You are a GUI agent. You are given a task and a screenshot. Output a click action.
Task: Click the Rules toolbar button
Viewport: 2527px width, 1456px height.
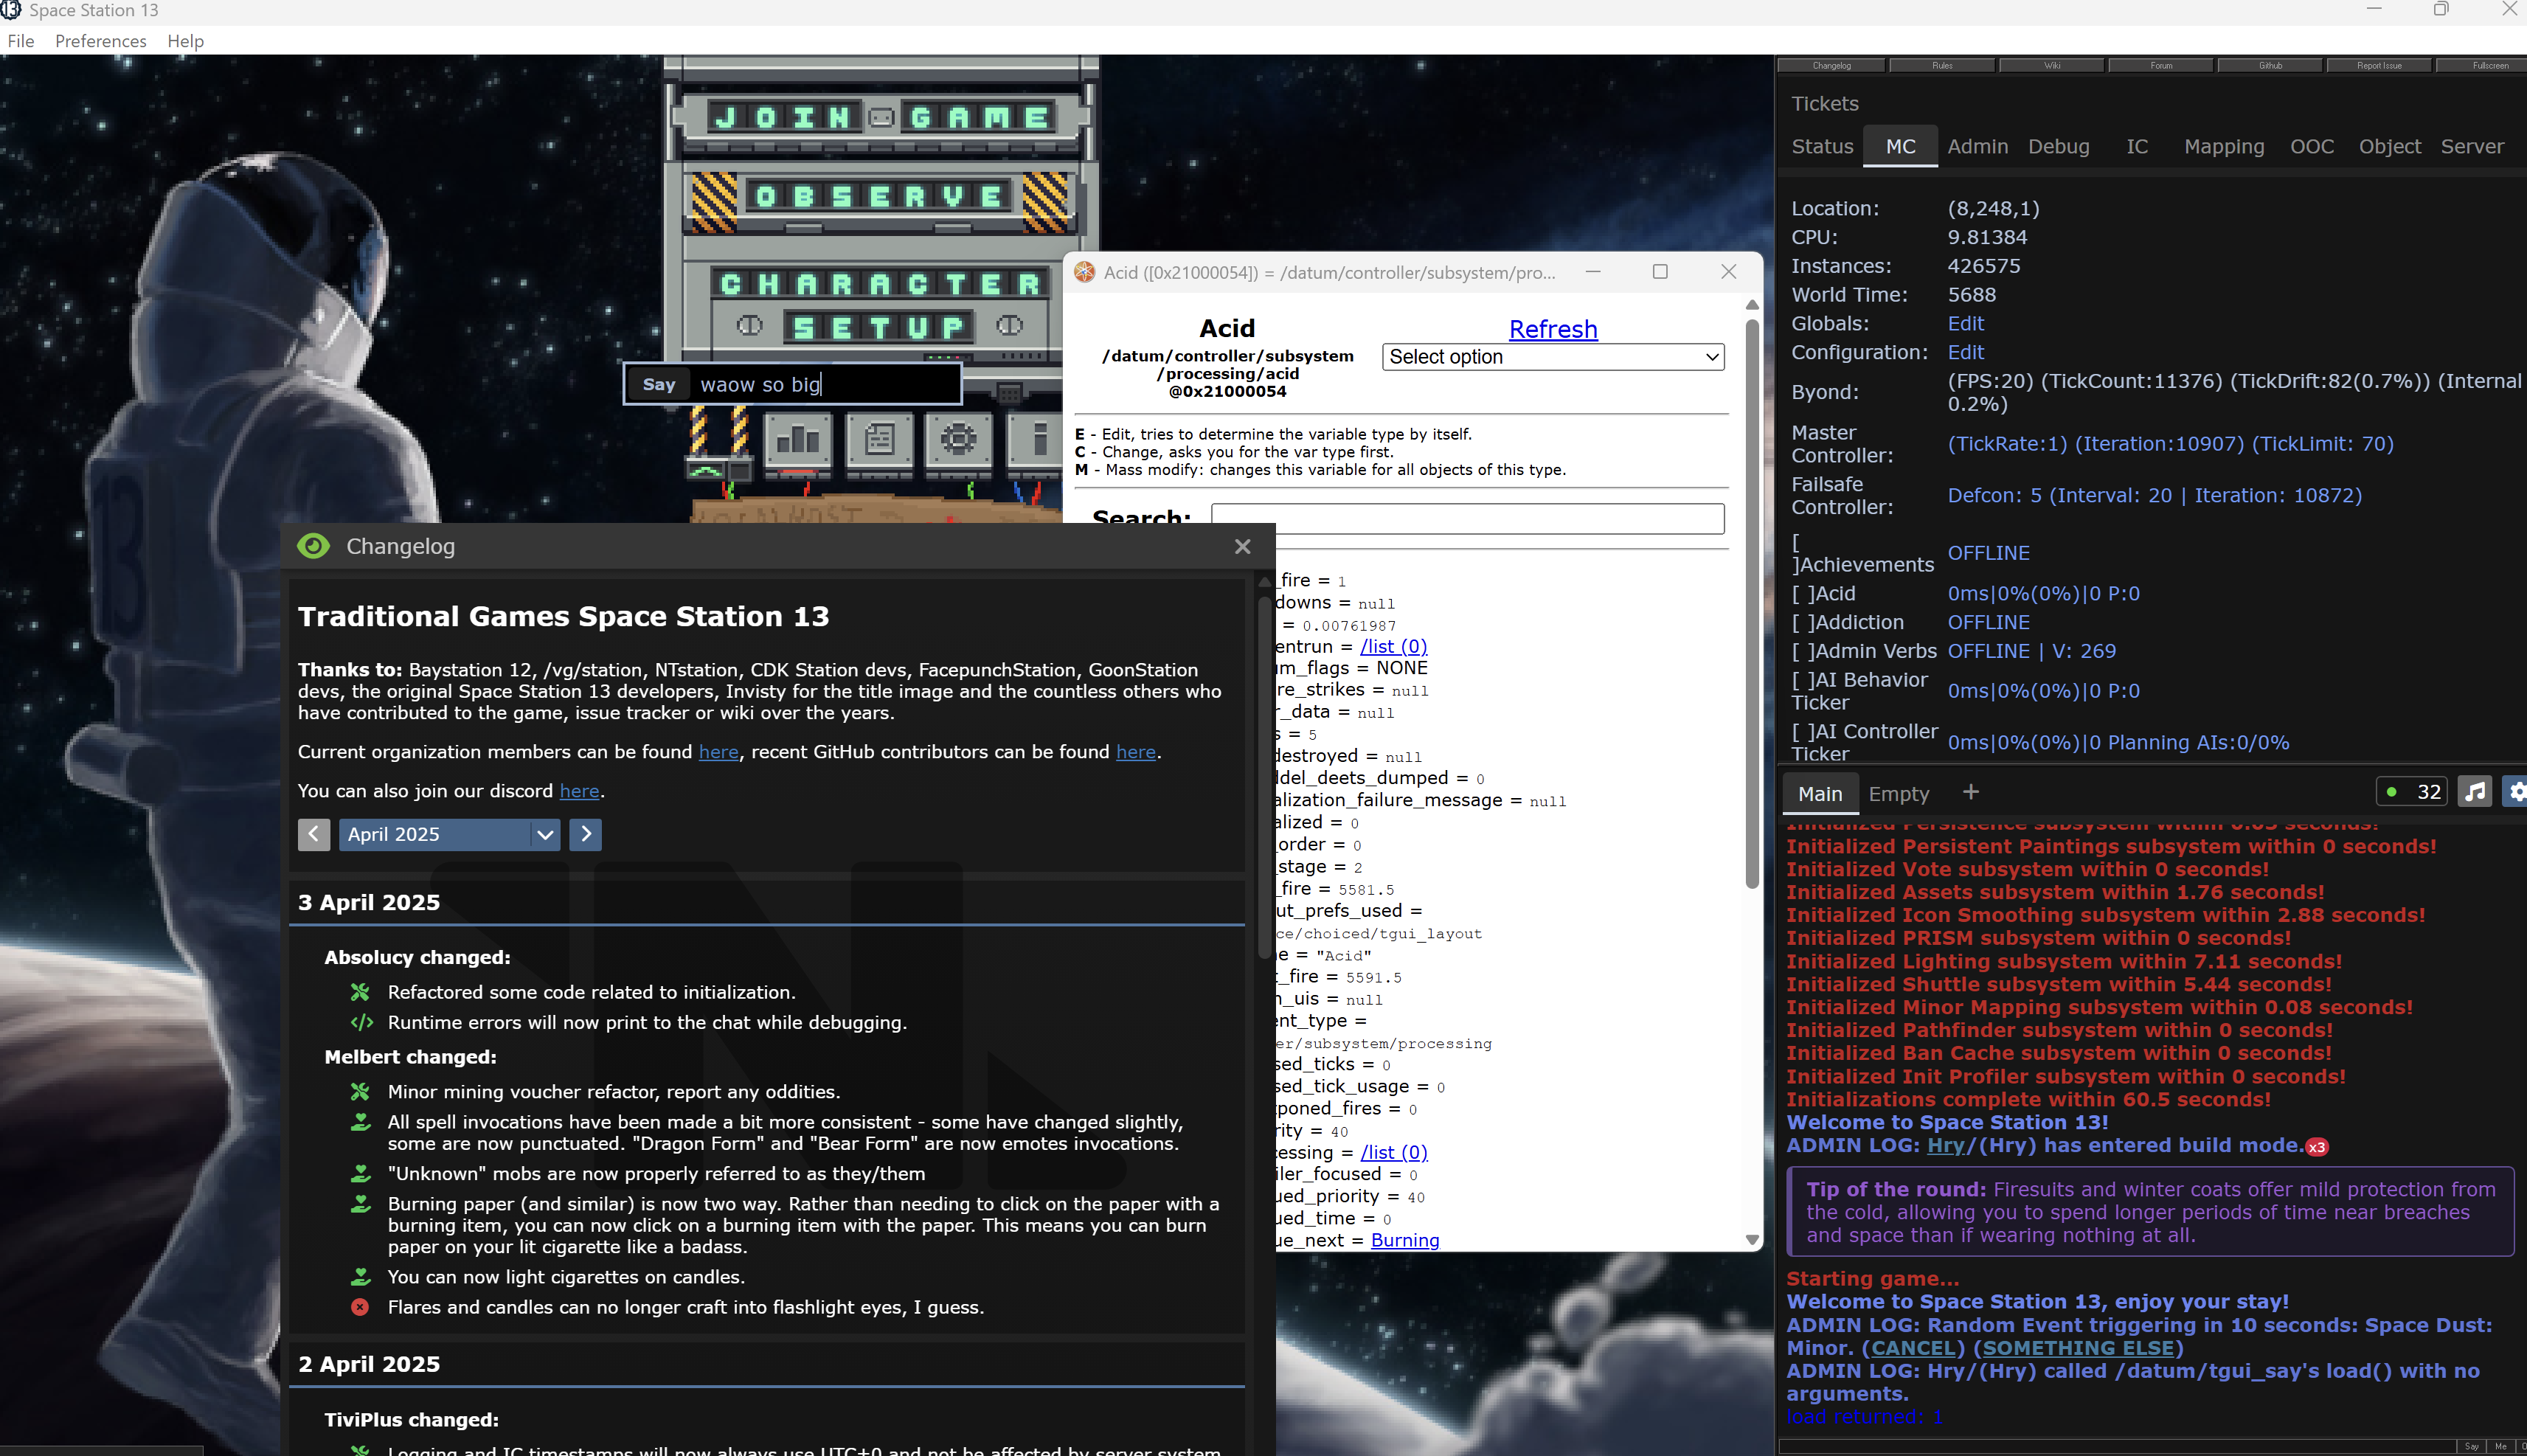pyautogui.click(x=1942, y=66)
